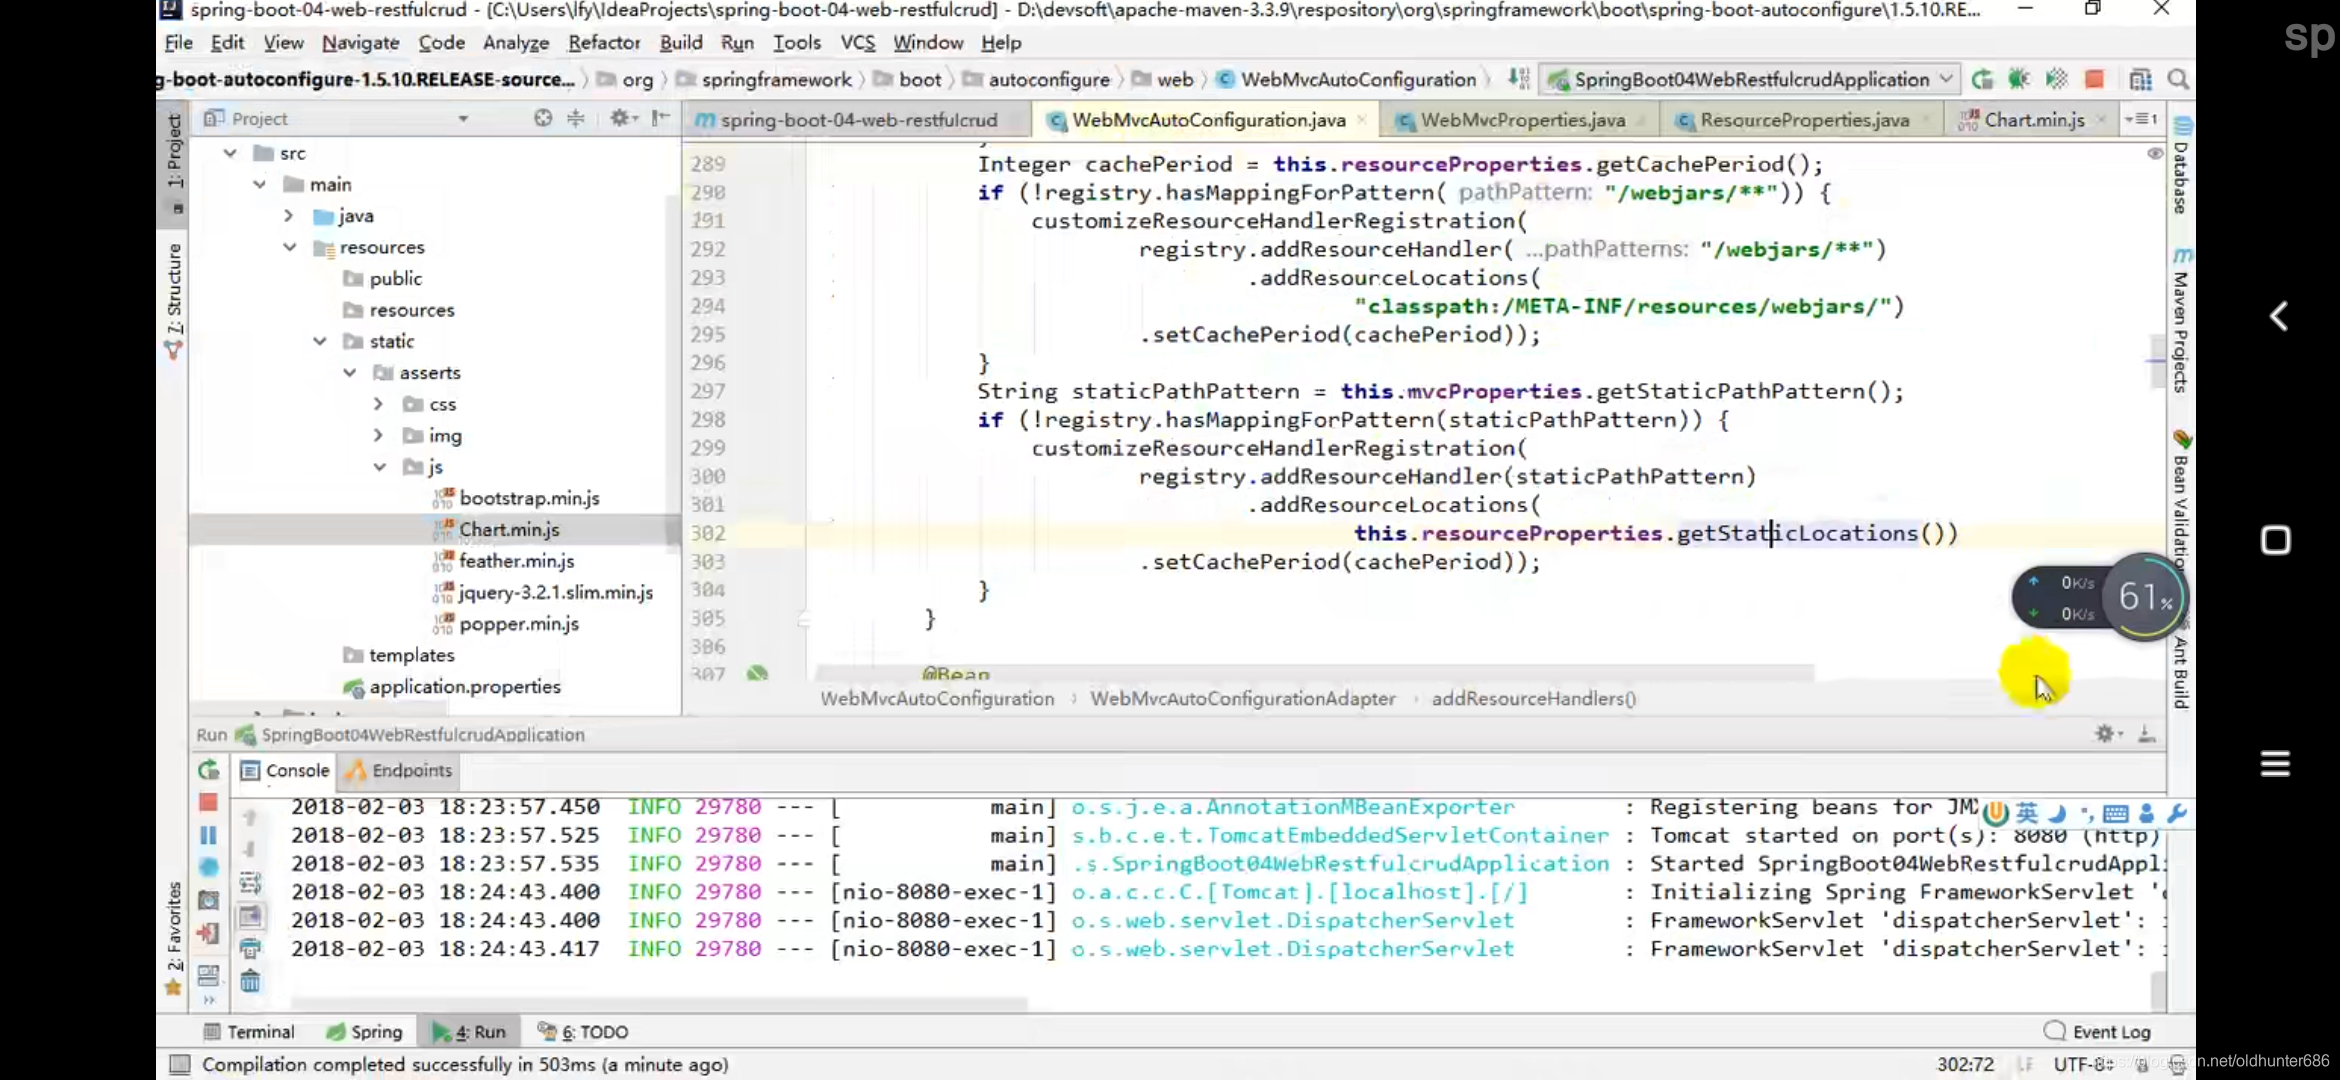Toggle soft-wrap in console gutter
Screen dimensions: 2340x1080
coord(250,883)
